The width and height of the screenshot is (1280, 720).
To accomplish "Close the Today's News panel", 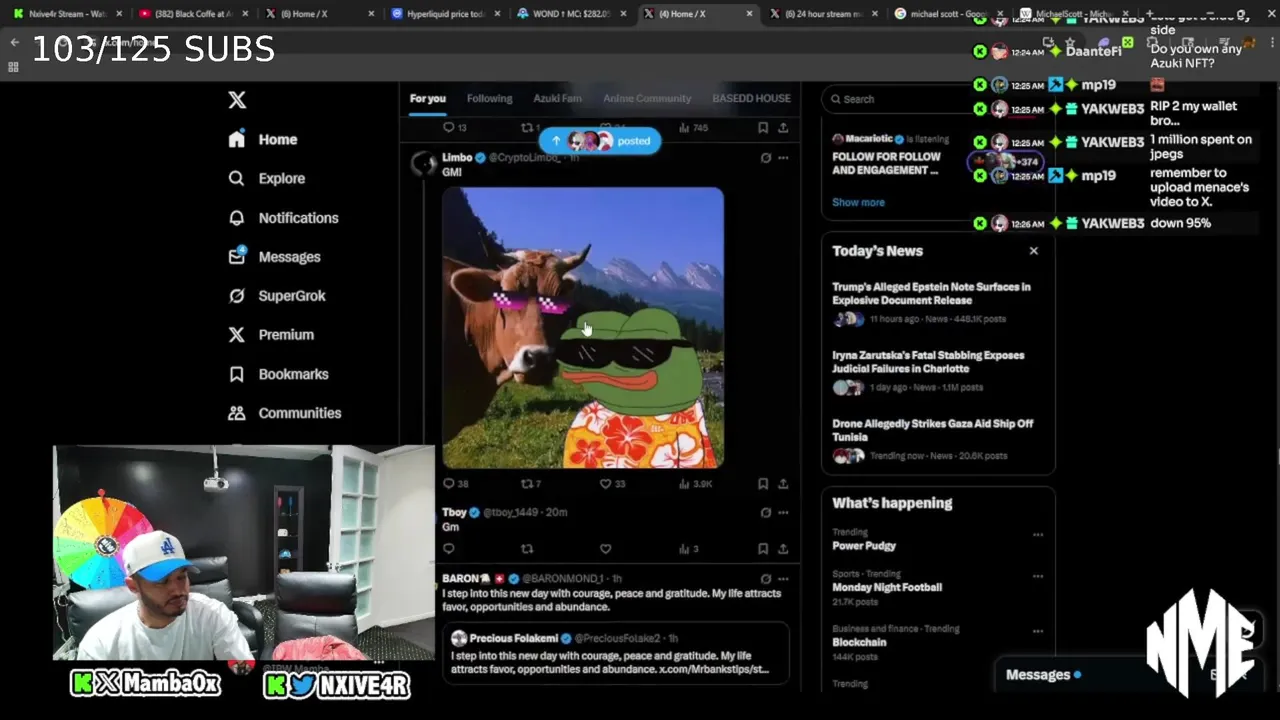I will tap(1034, 251).
